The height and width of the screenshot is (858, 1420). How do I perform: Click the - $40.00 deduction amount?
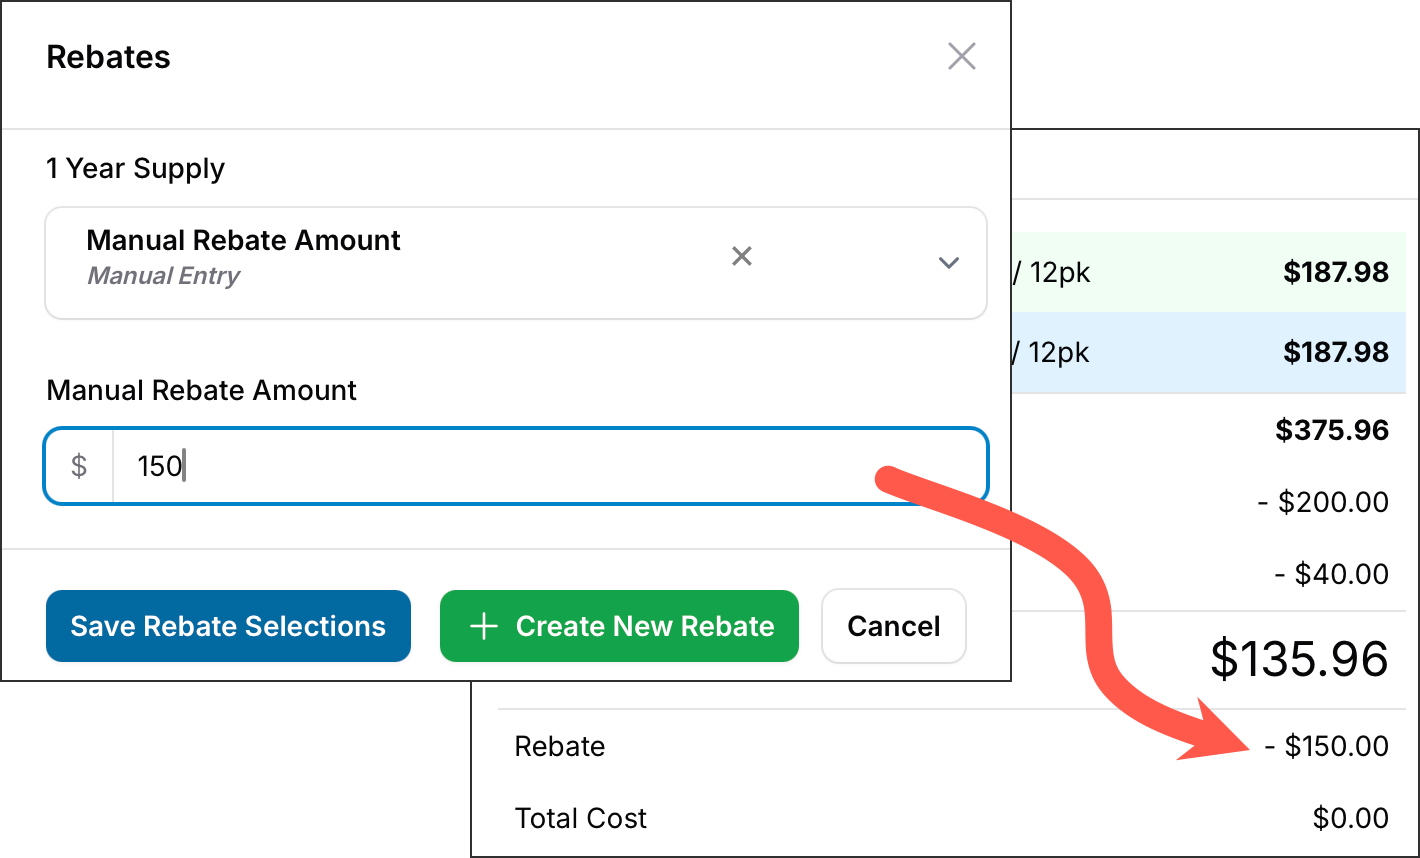point(1331,574)
